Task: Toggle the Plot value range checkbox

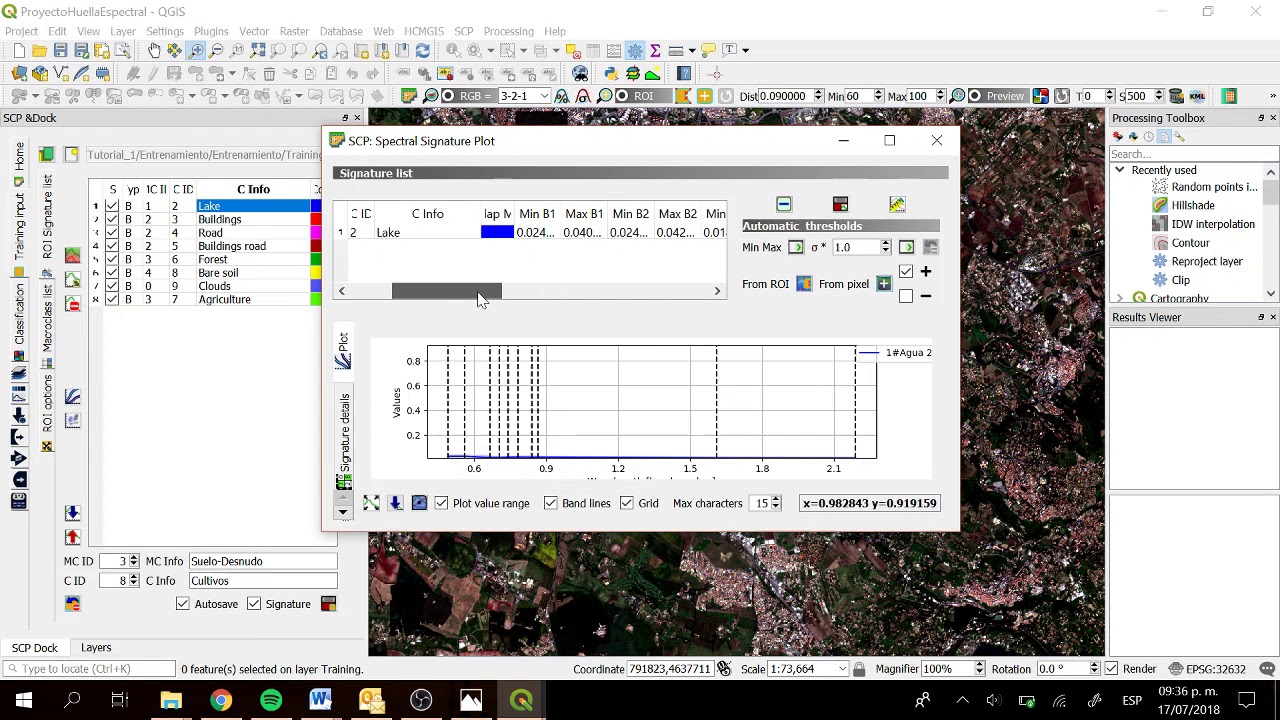Action: click(441, 503)
